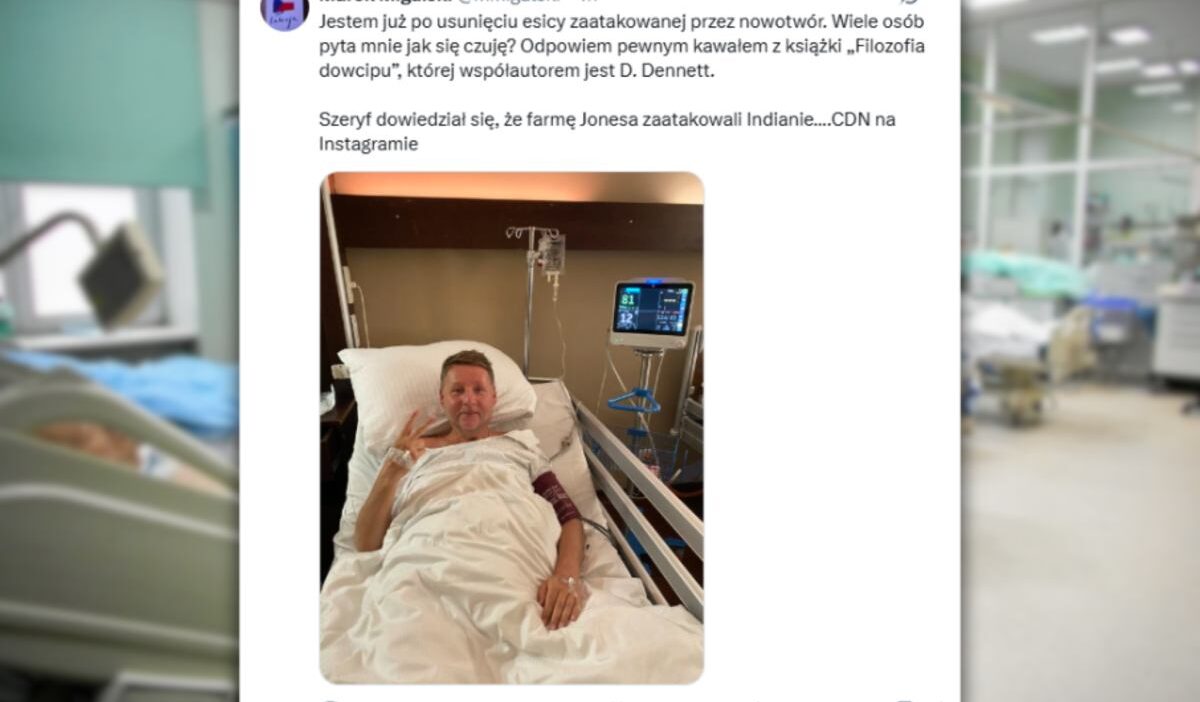Viewport: 1200px width, 702px height.
Task: Click the raised hand gesture in the photo
Action: (x=408, y=437)
